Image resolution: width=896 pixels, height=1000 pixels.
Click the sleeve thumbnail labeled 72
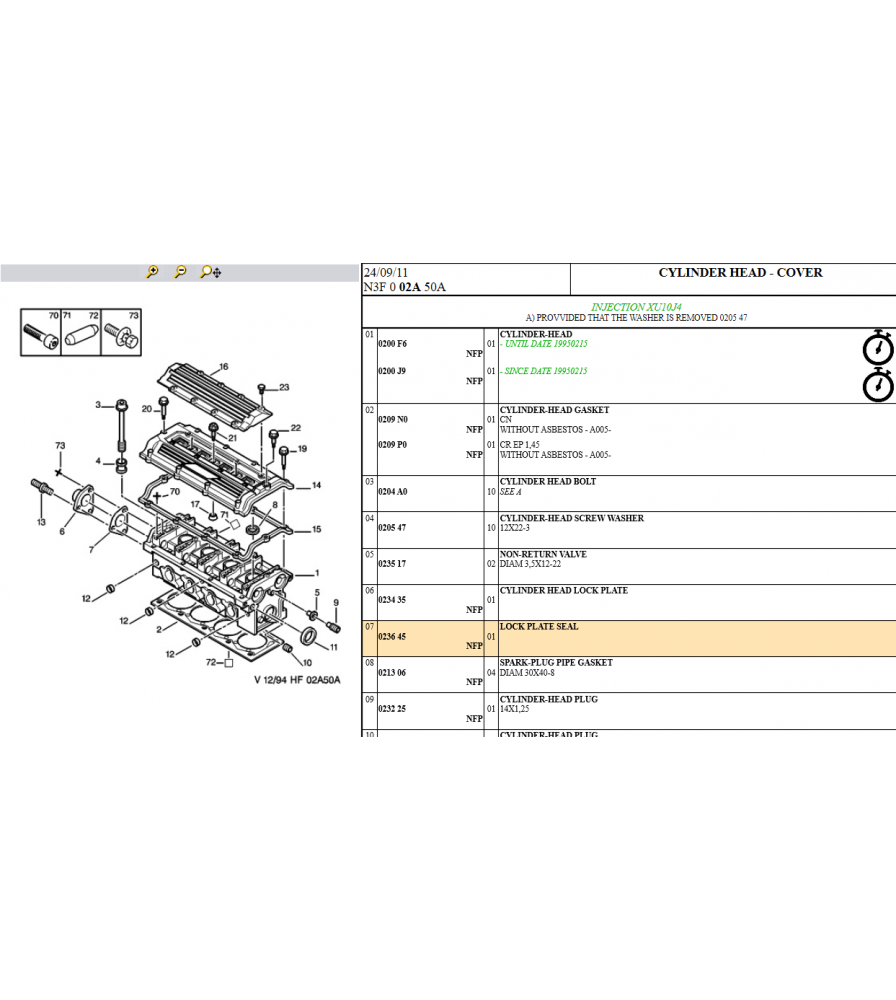80,335
